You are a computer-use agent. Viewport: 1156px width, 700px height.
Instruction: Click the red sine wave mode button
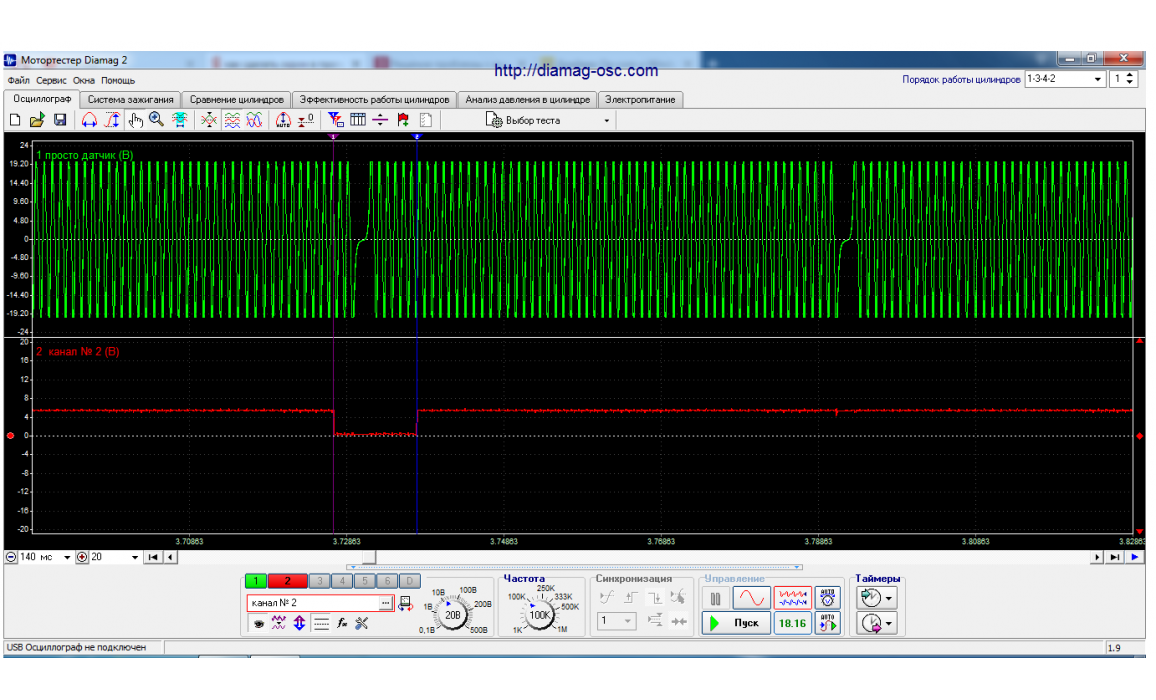click(752, 598)
